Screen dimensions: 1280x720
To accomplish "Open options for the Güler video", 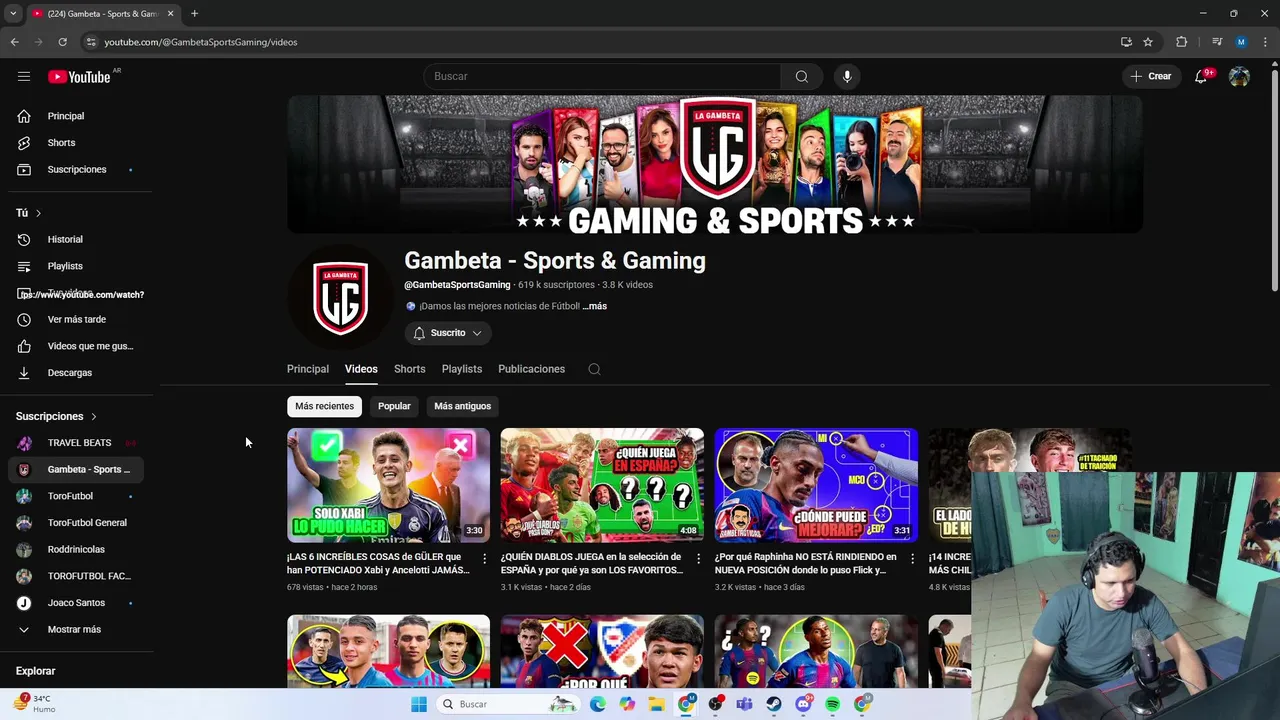I will 485,559.
